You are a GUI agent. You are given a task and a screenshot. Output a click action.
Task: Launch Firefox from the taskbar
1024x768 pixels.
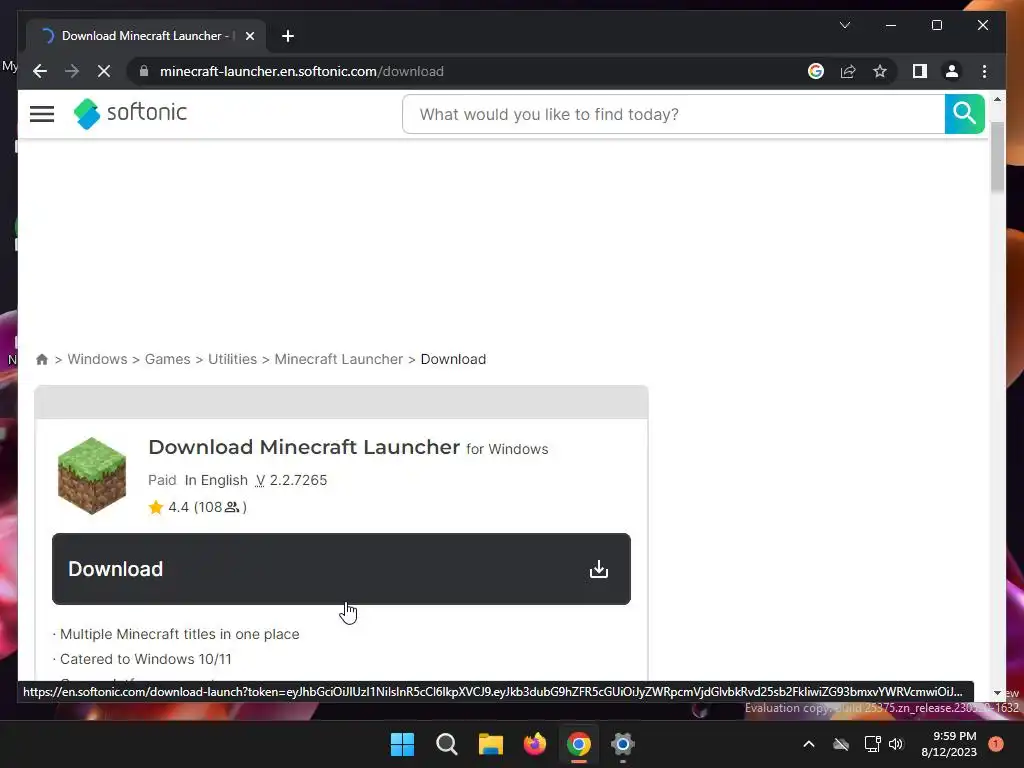pos(535,744)
